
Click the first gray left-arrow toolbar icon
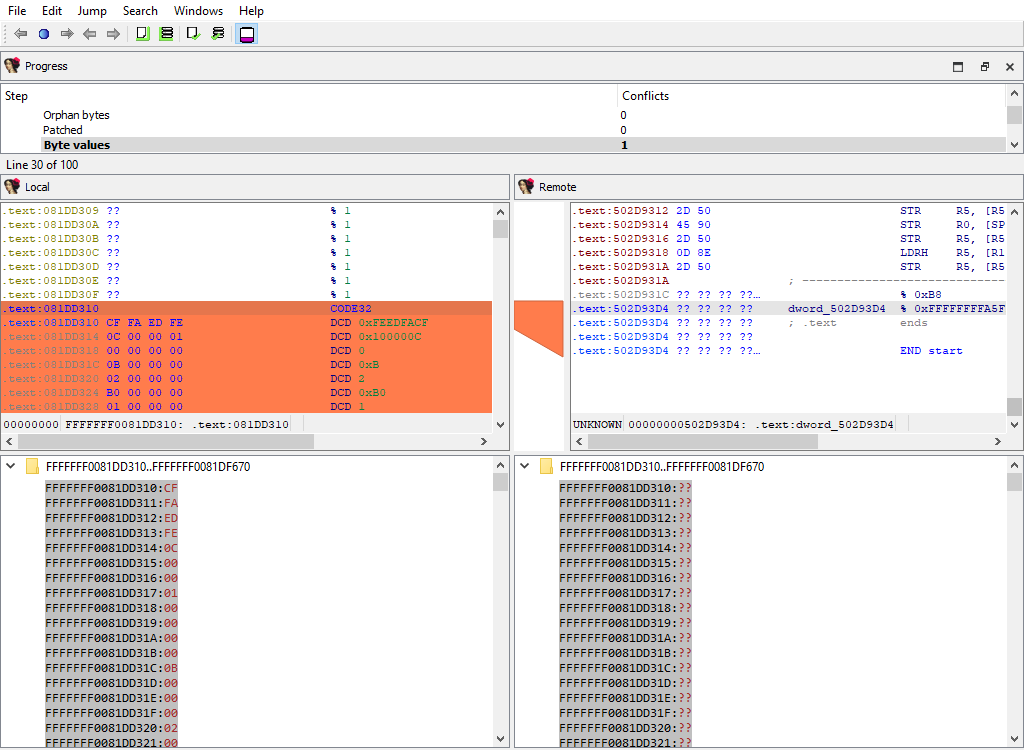21,34
